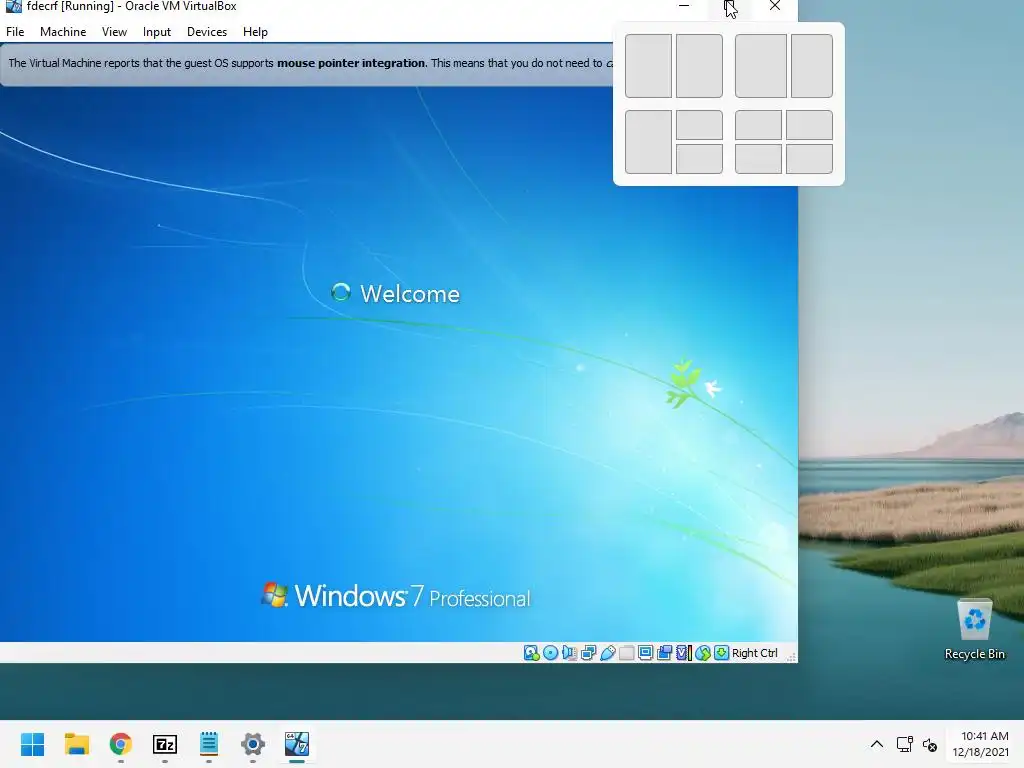This screenshot has width=1024, height=768.
Task: Click the VirtualBox VM taskbar icon
Action: [x=296, y=744]
